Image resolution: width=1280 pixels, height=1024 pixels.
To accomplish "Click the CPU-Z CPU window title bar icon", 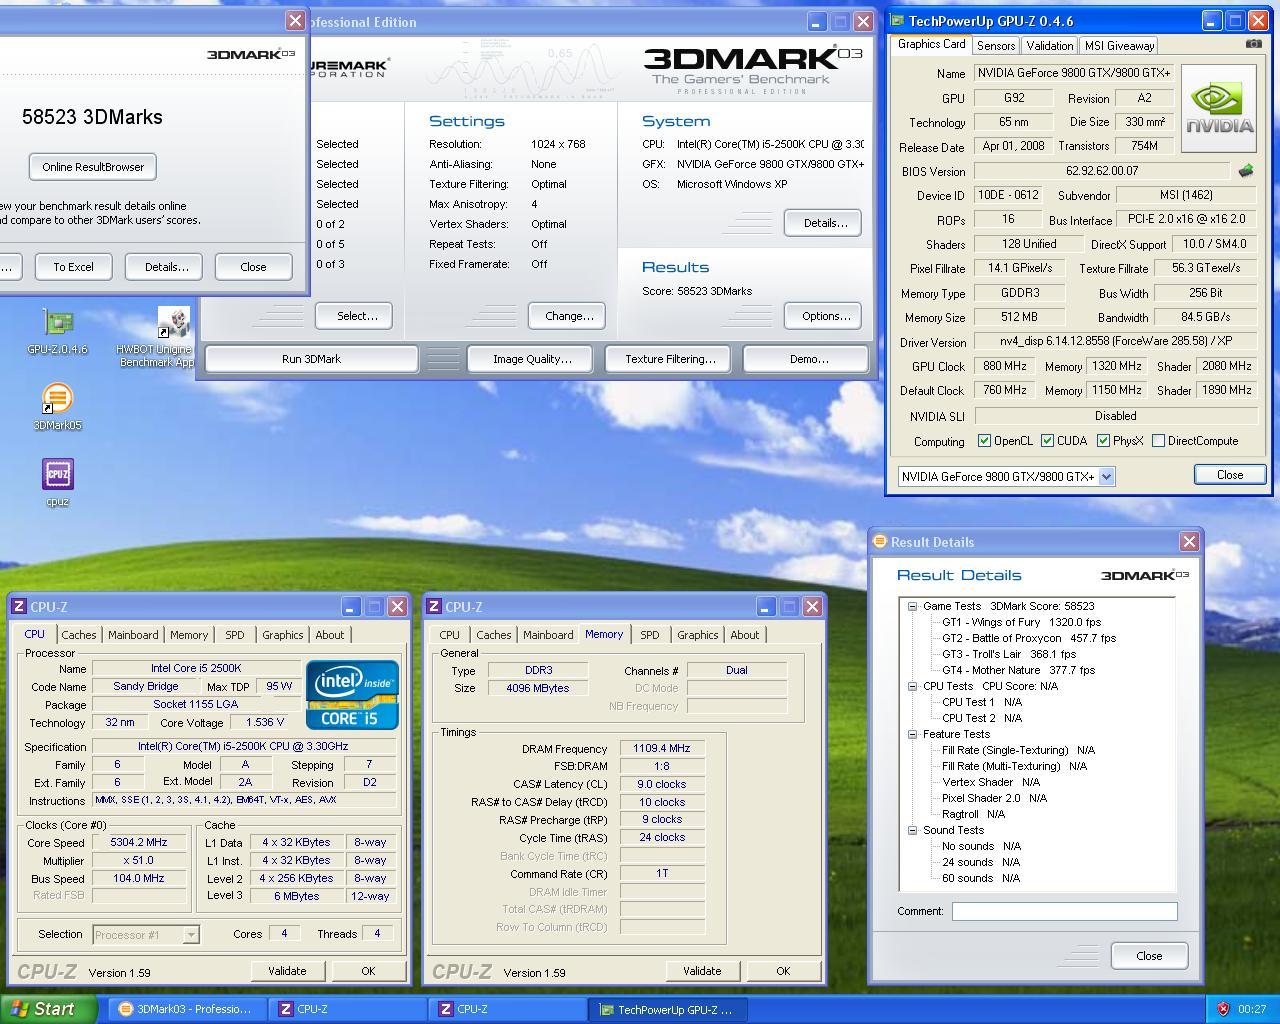I will coord(19,606).
